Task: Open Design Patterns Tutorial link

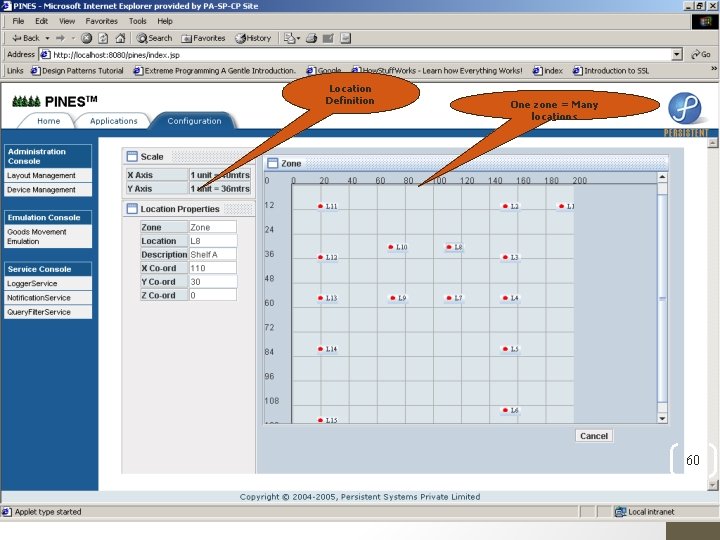Action: 77,71
